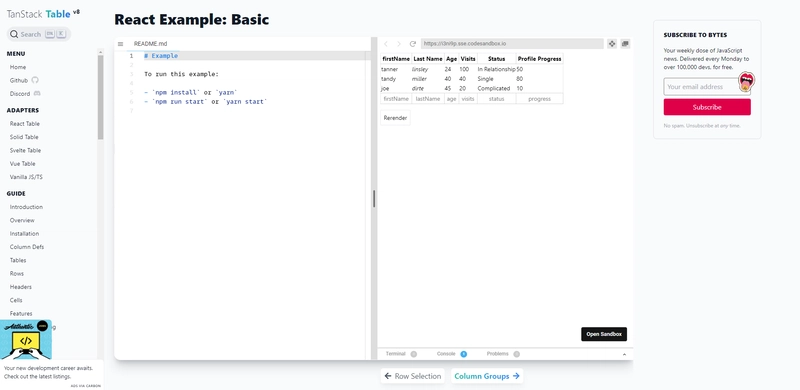The width and height of the screenshot is (800, 390).
Task: Click the email address input field
Action: pos(701,87)
